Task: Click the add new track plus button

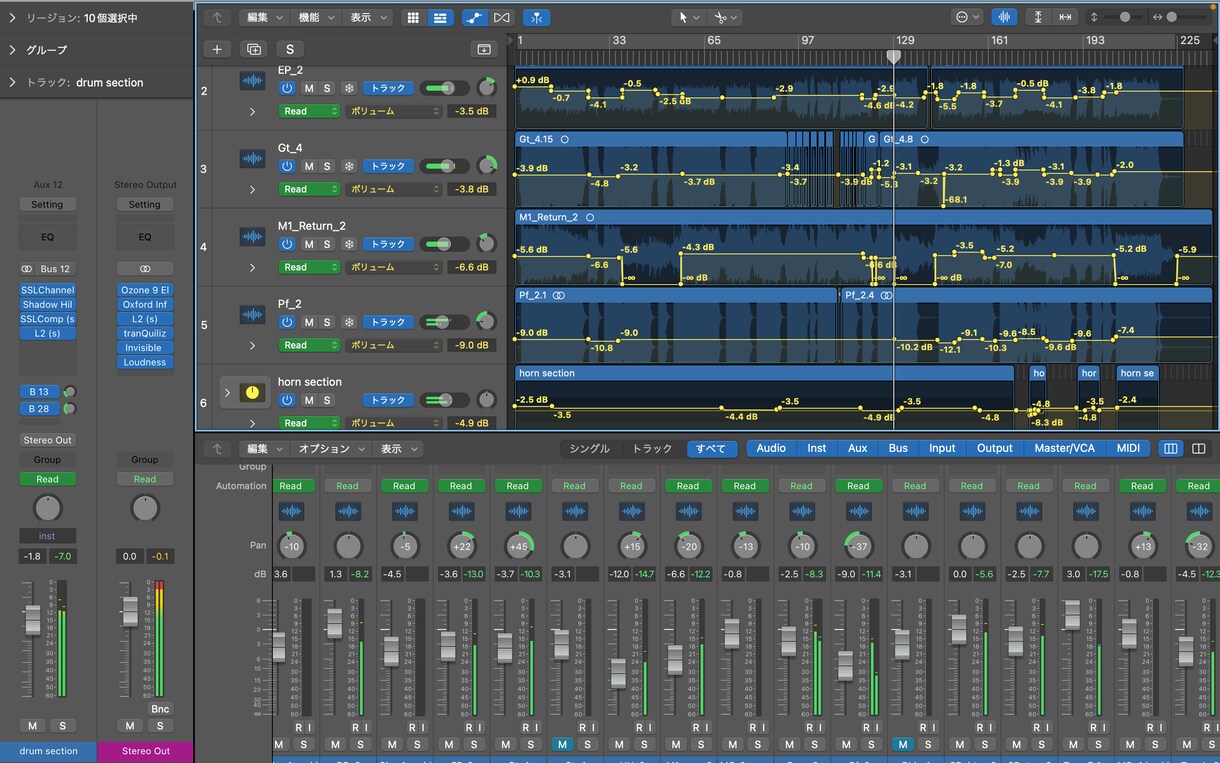Action: 217,49
